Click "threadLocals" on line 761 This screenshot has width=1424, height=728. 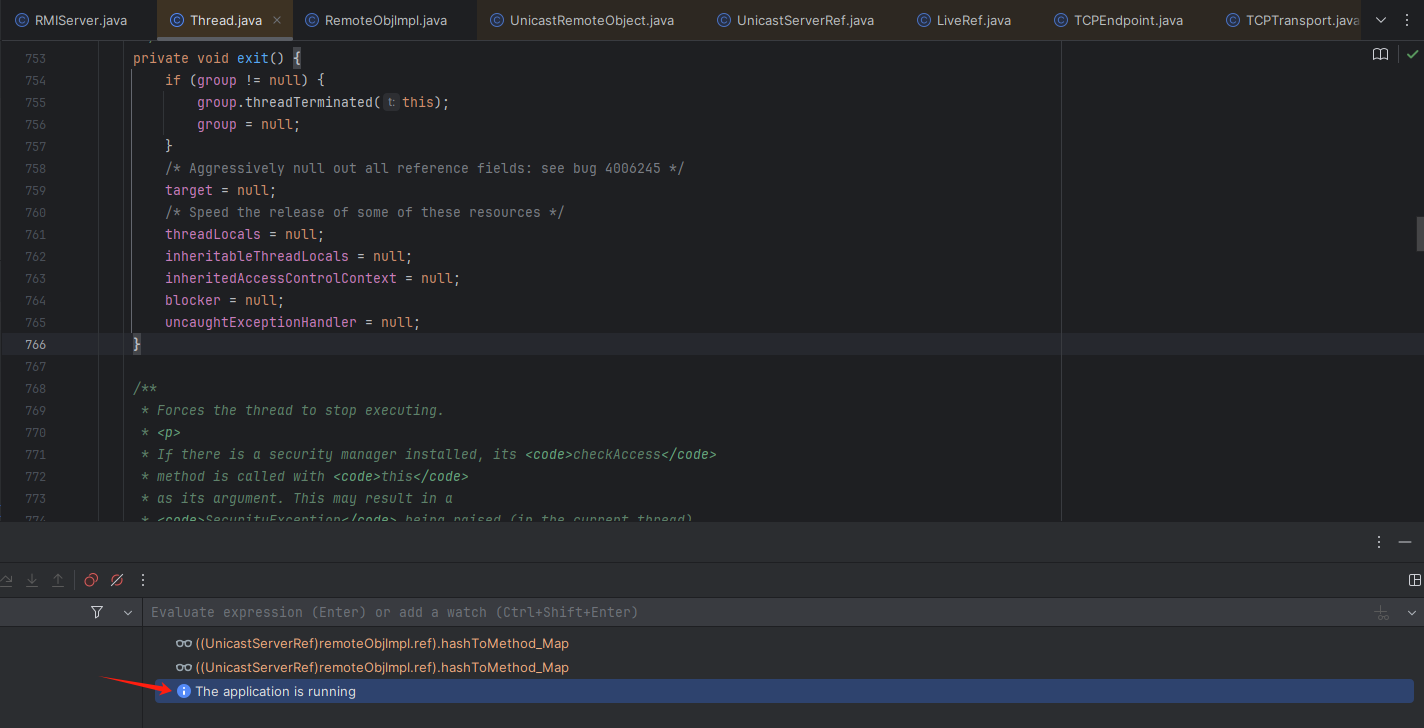point(213,234)
